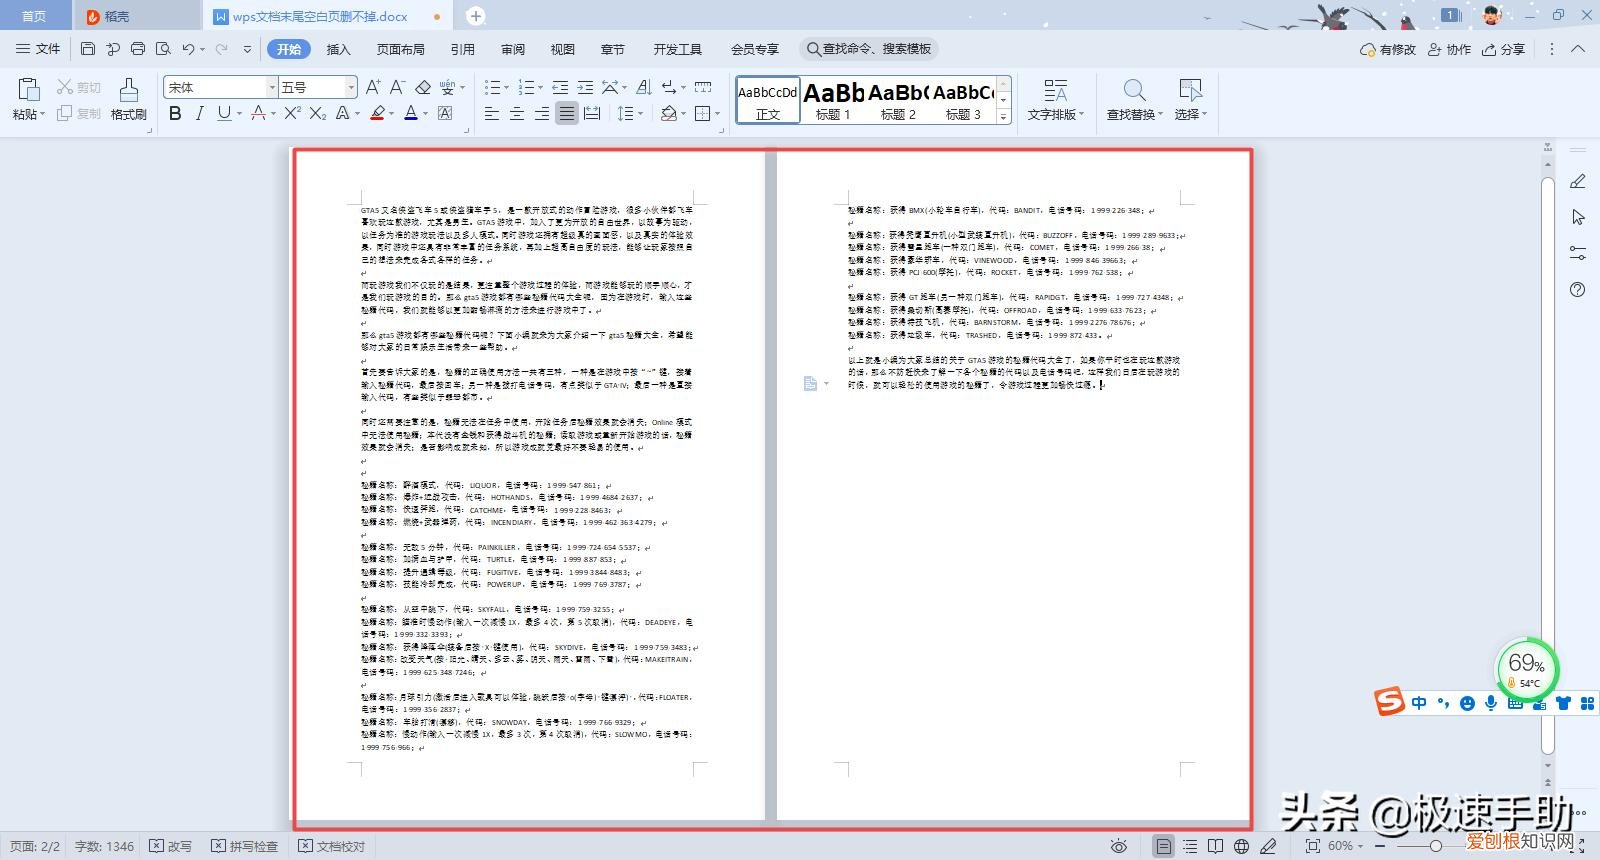
Task: Click the show ruler tab-stops icon
Action: click(x=703, y=87)
